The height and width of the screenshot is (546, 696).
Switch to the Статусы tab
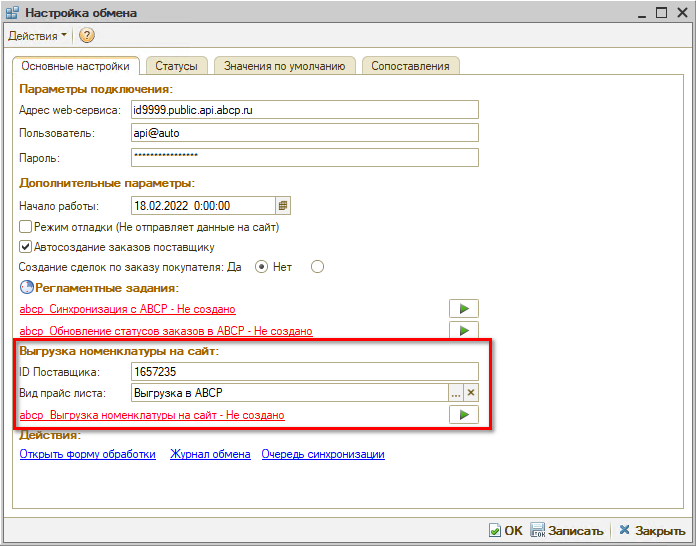pos(176,66)
